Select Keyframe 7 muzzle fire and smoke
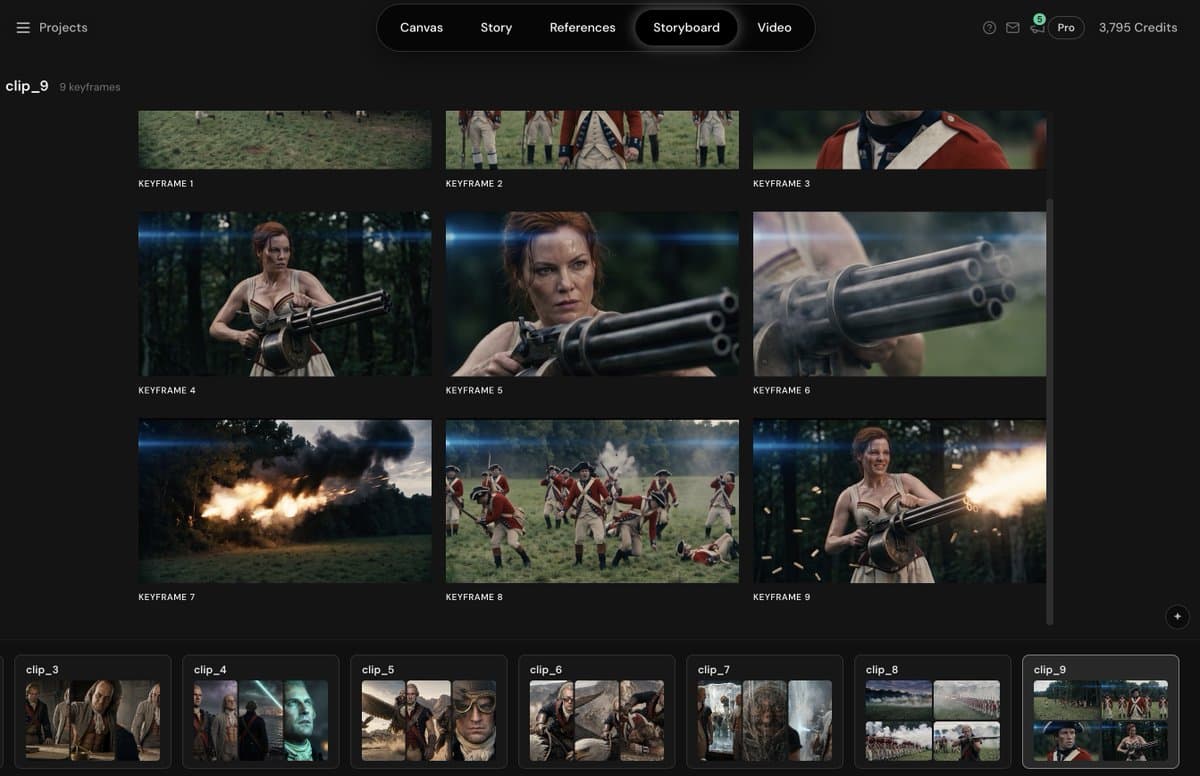The image size is (1200, 776). [285, 501]
